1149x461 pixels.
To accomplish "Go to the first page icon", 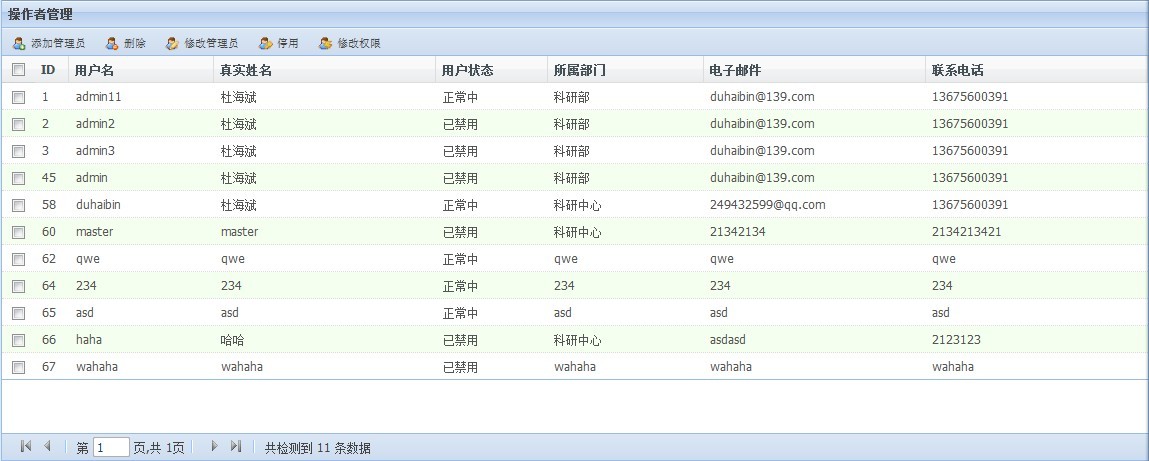I will (26, 446).
